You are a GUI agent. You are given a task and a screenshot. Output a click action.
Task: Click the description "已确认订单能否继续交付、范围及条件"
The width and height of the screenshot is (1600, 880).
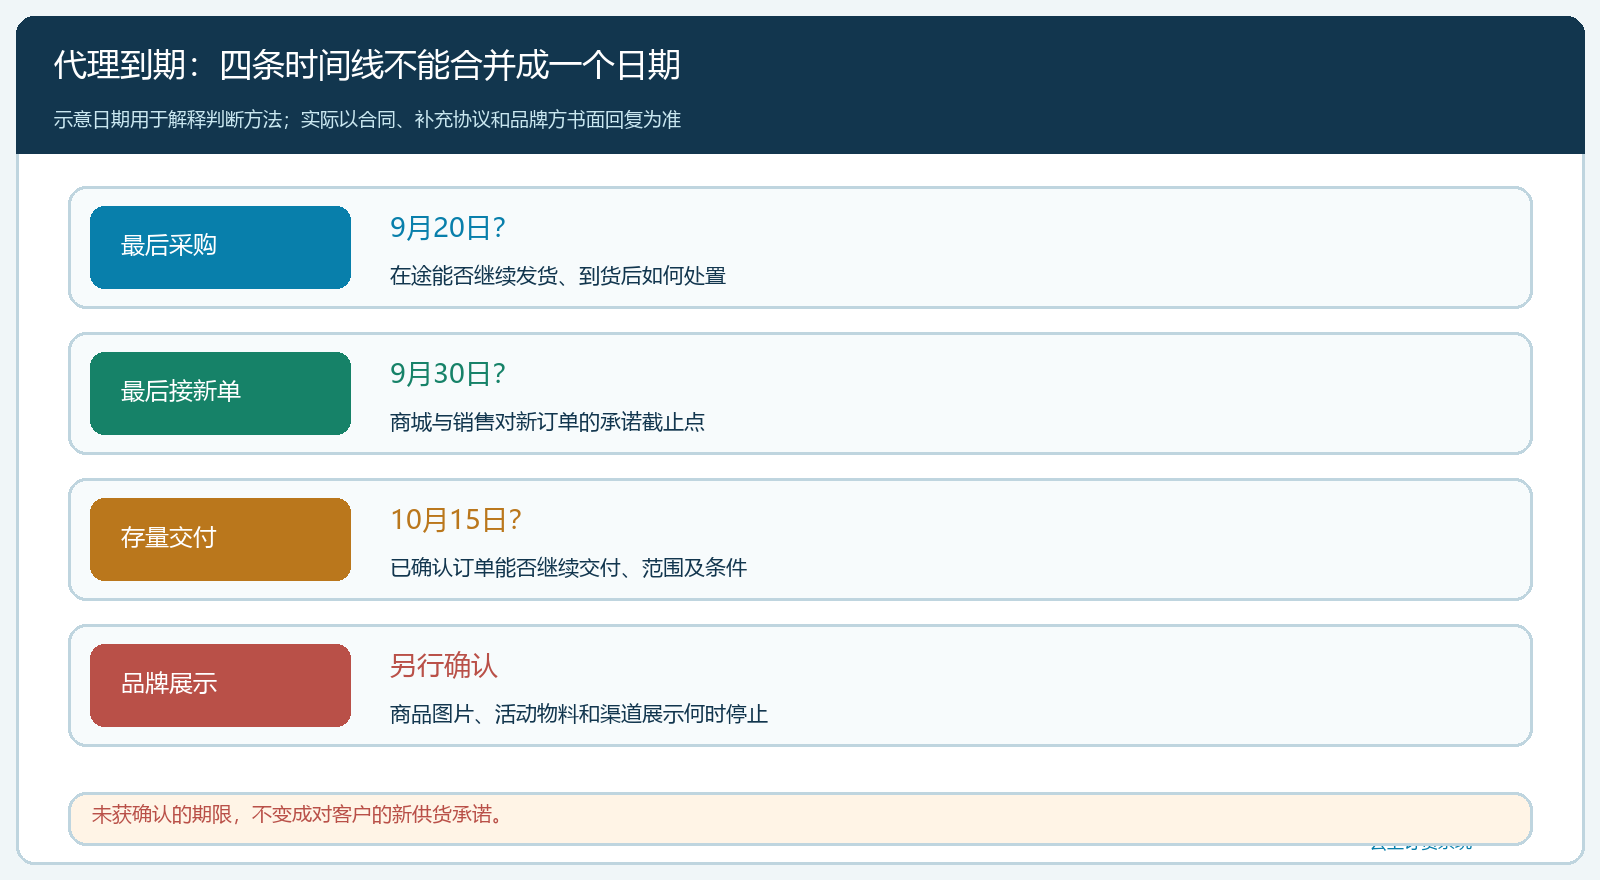(x=568, y=568)
